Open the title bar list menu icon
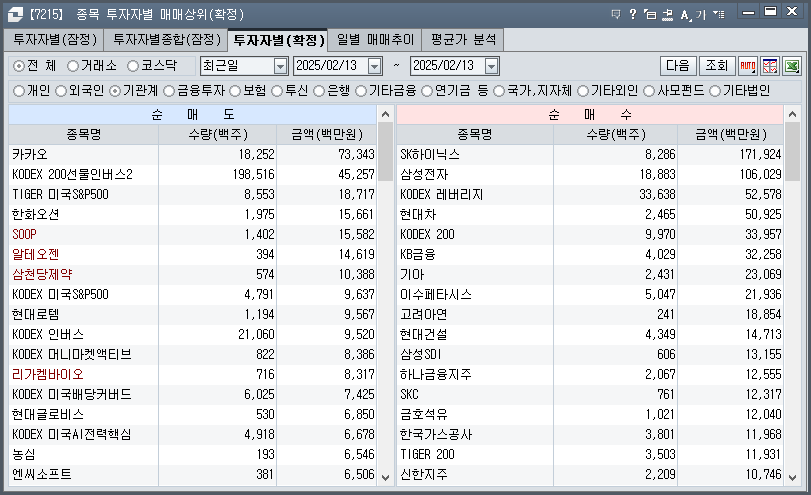This screenshot has width=811, height=495. [718, 14]
